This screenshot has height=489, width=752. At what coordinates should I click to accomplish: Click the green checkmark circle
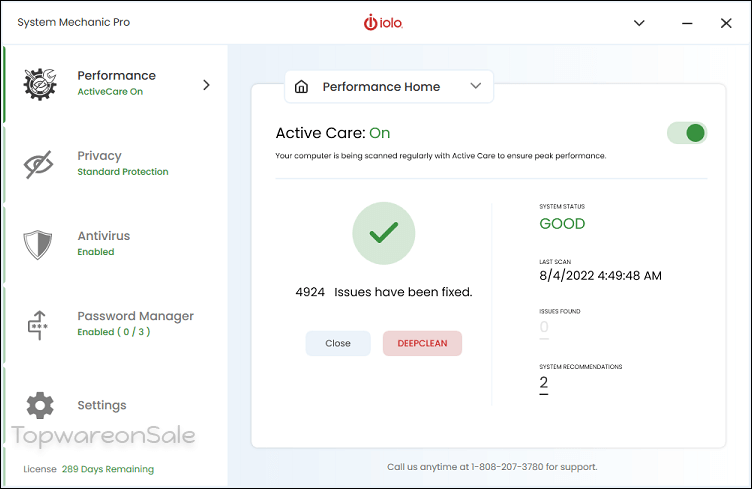(384, 233)
